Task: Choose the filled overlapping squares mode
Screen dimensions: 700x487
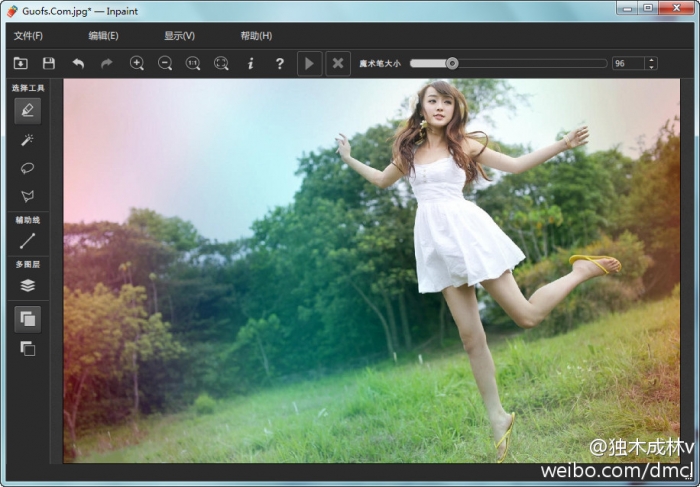Action: (x=28, y=319)
